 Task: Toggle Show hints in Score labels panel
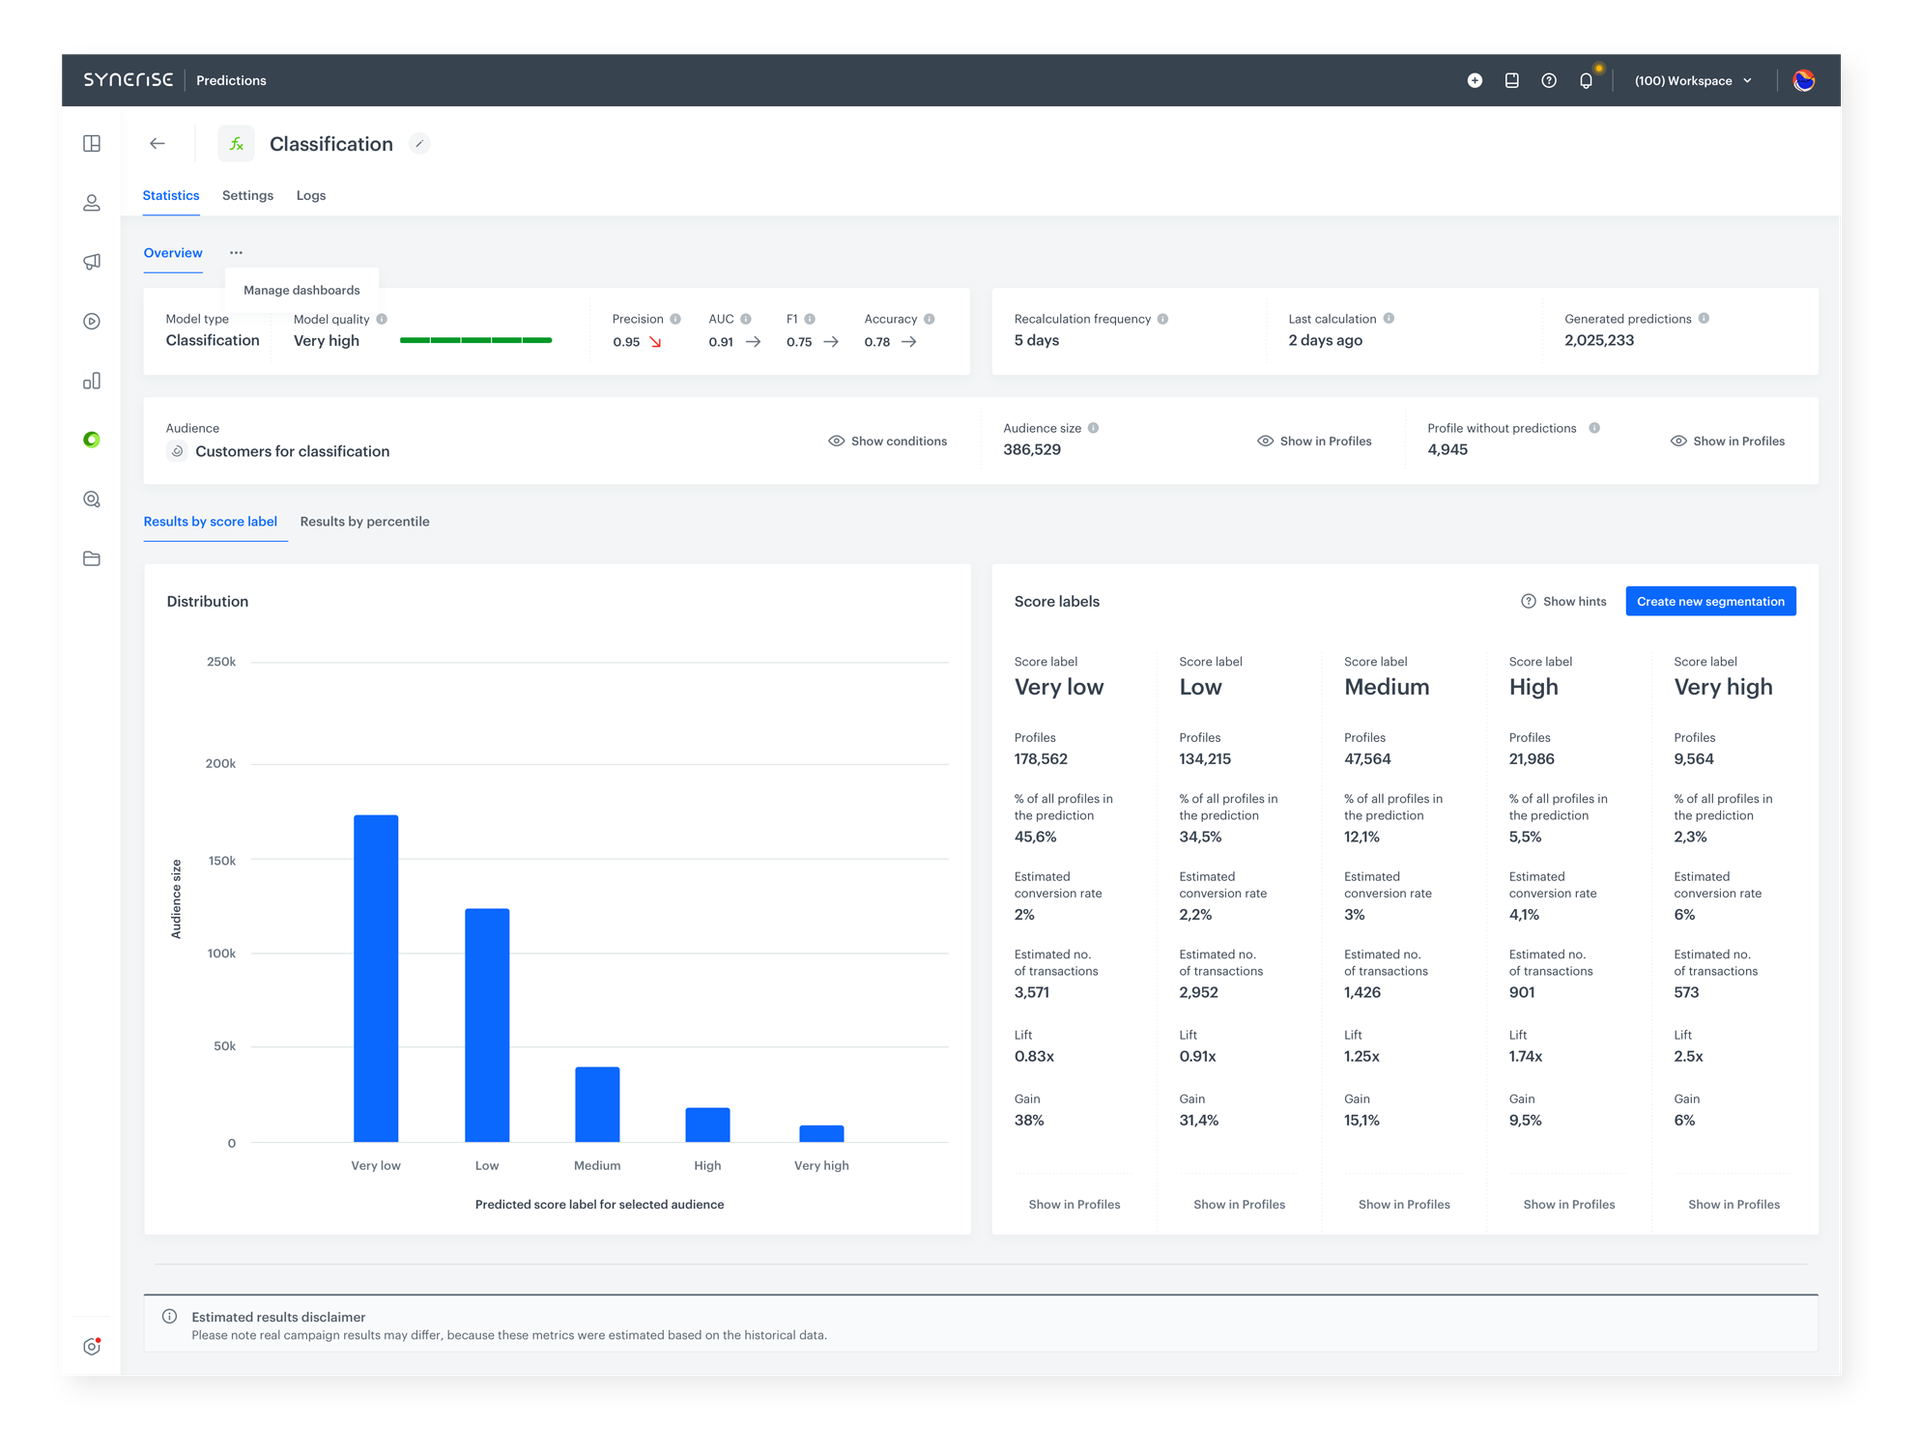pyautogui.click(x=1563, y=601)
